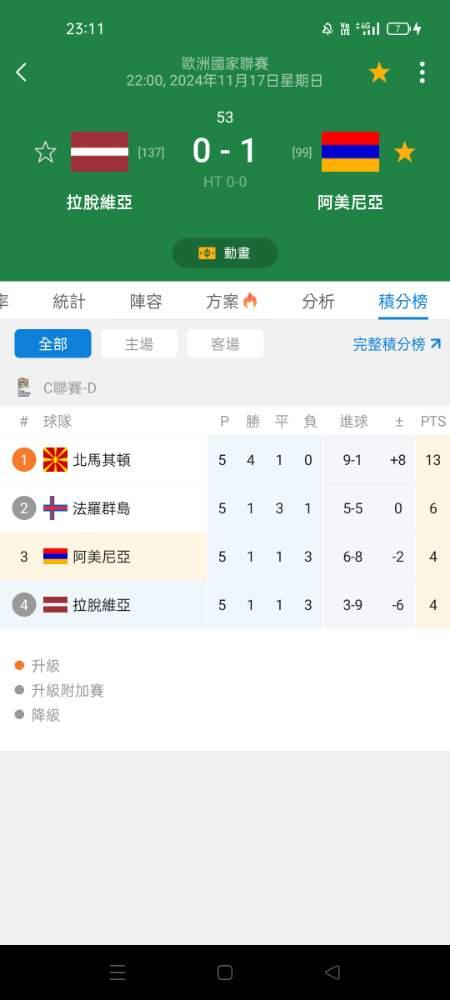
Task: Unfavorite Armenia with the filled star
Action: pos(405,152)
